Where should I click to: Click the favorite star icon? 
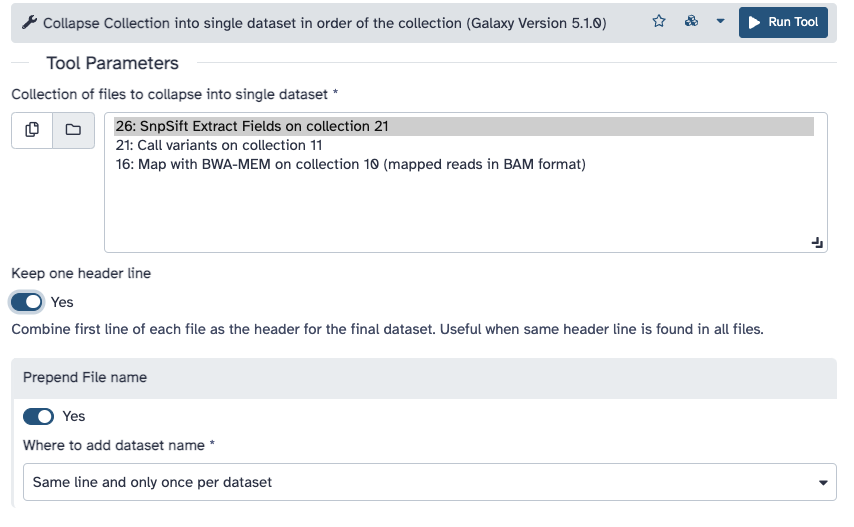coord(659,22)
